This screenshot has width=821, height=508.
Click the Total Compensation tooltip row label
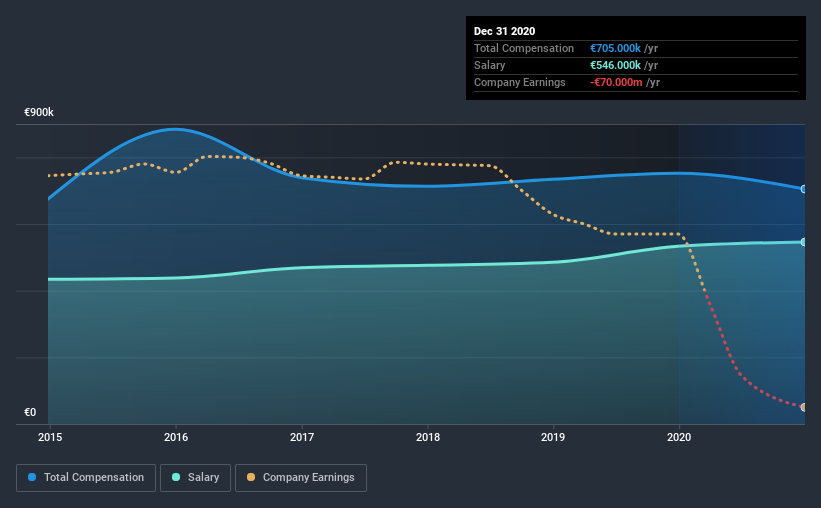(x=524, y=48)
